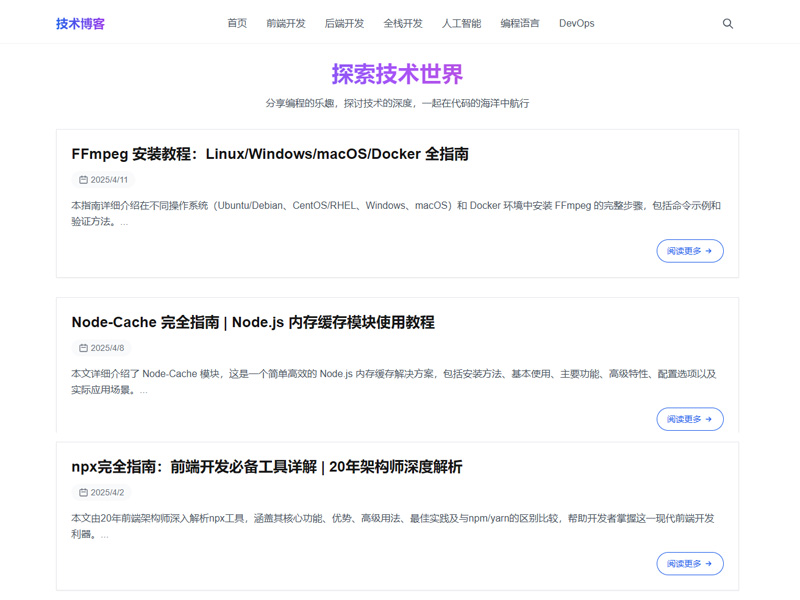Open the Node-Cache 完全指南 article title
The height and width of the screenshot is (600, 800).
pyautogui.click(x=253, y=322)
